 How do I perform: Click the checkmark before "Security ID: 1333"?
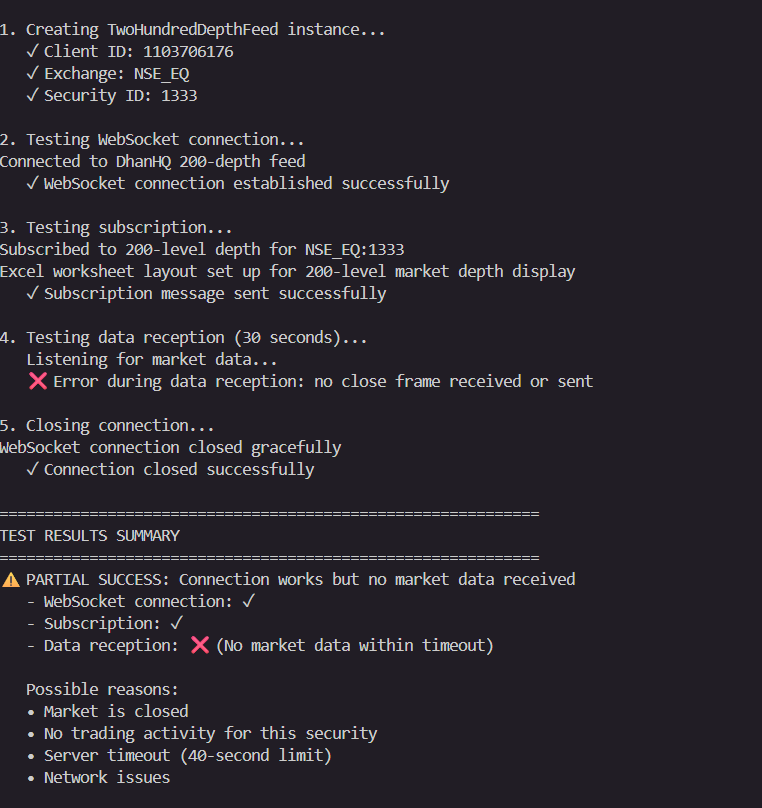click(x=32, y=95)
